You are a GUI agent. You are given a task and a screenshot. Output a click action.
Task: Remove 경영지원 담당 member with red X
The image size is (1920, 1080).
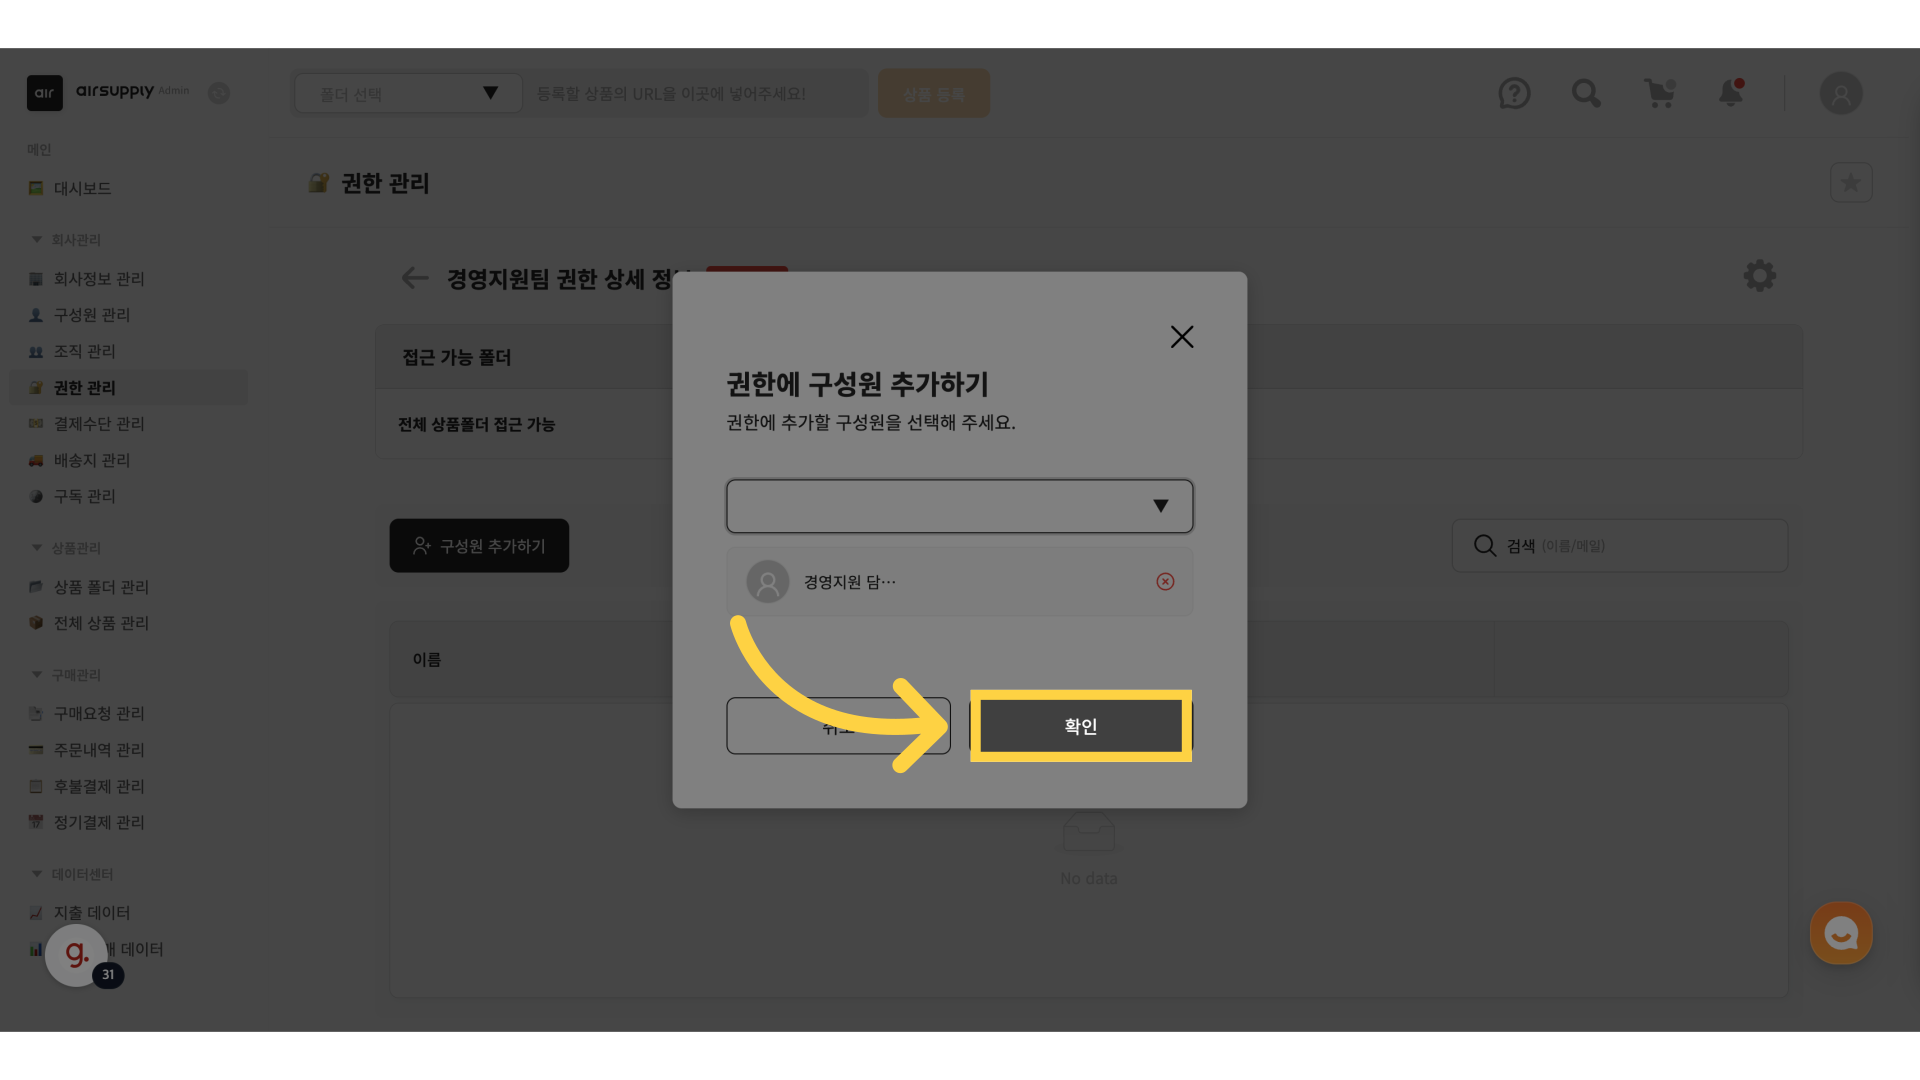click(x=1165, y=582)
